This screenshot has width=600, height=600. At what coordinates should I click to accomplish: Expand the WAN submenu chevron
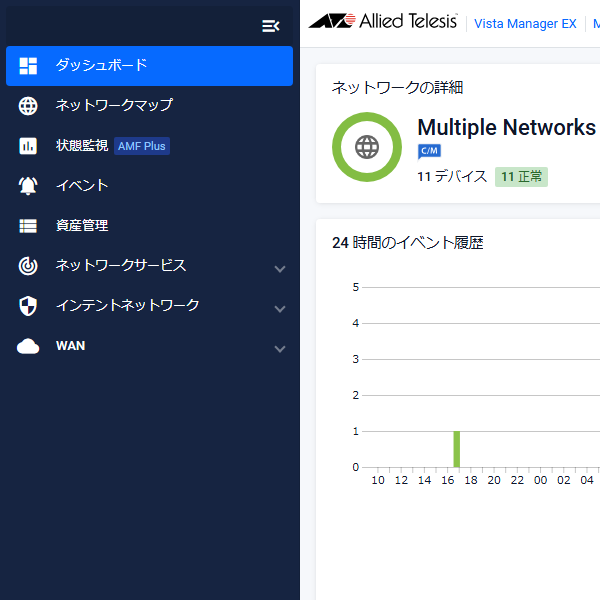click(x=280, y=349)
